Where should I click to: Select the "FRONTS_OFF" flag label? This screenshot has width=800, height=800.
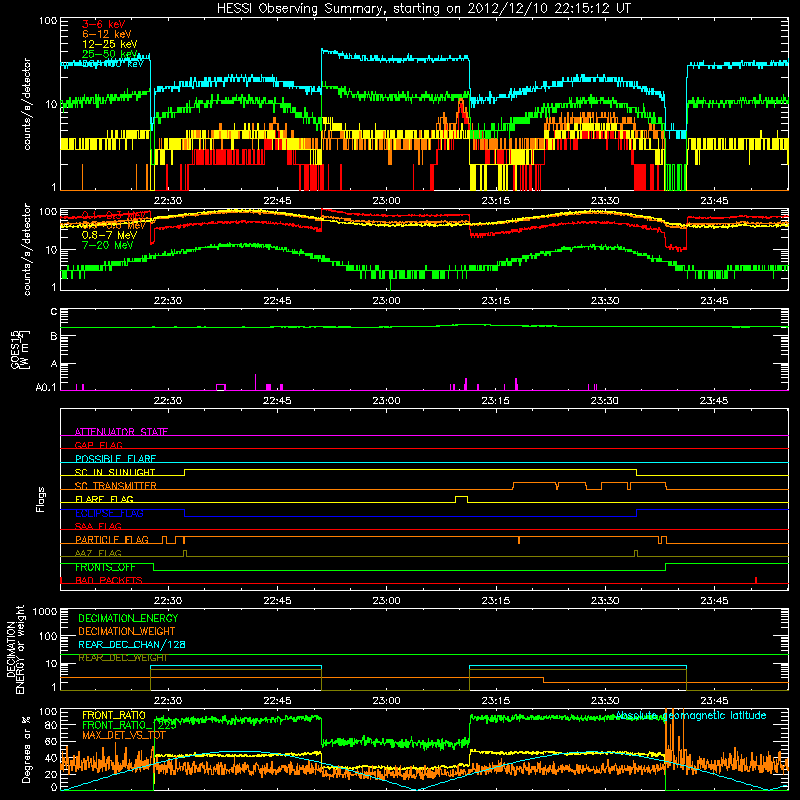pos(105,567)
